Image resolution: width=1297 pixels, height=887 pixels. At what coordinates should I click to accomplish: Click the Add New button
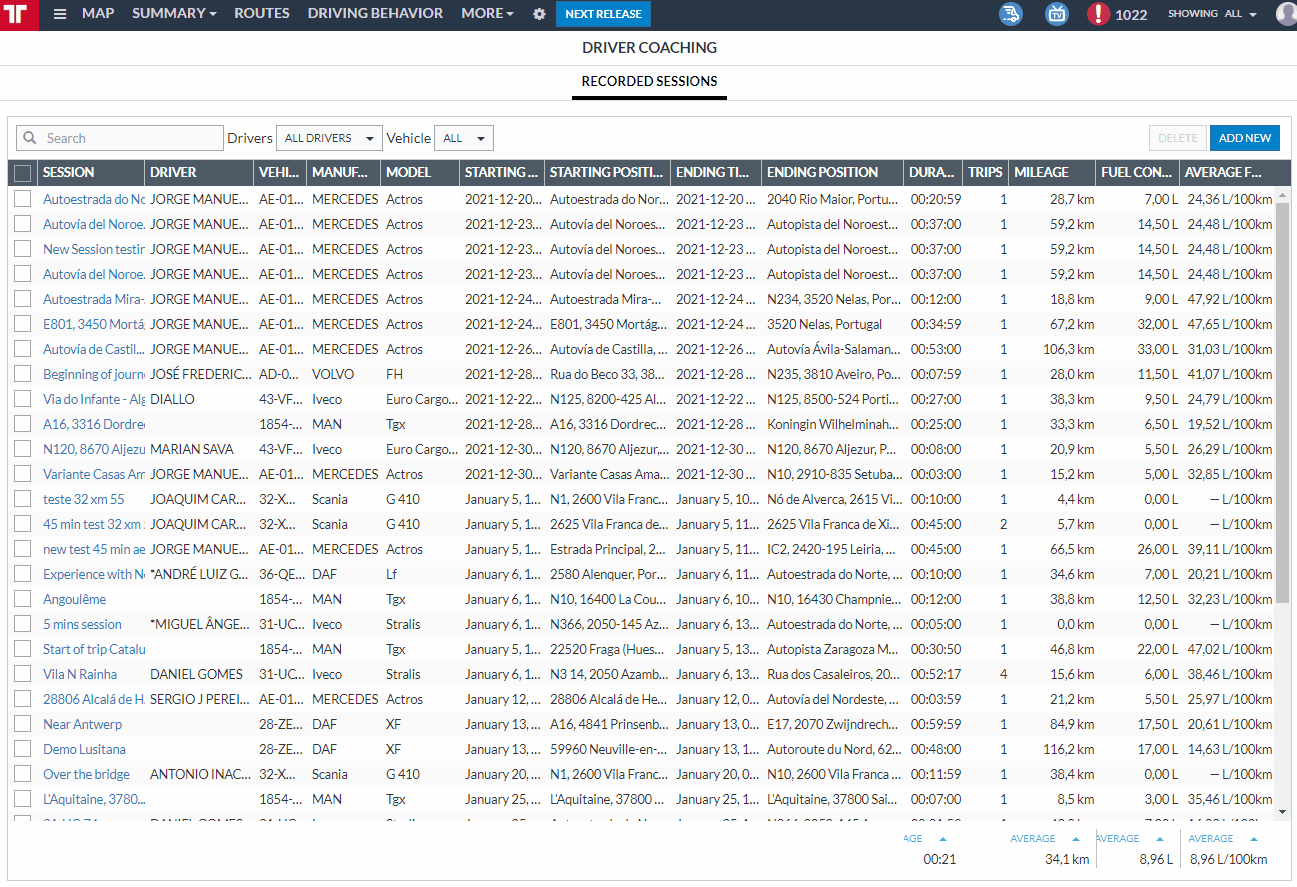coord(1245,138)
